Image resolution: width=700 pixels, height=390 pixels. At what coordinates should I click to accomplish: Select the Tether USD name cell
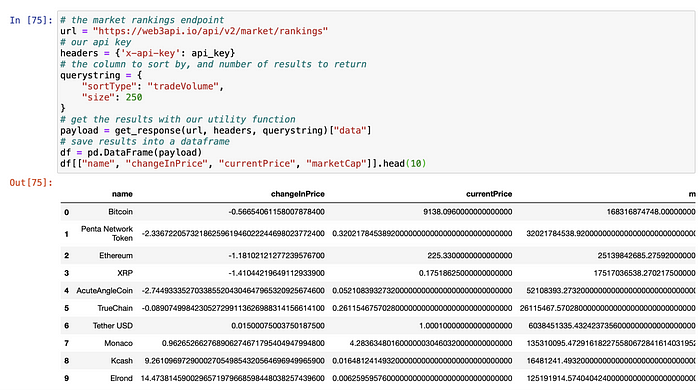pyautogui.click(x=113, y=326)
